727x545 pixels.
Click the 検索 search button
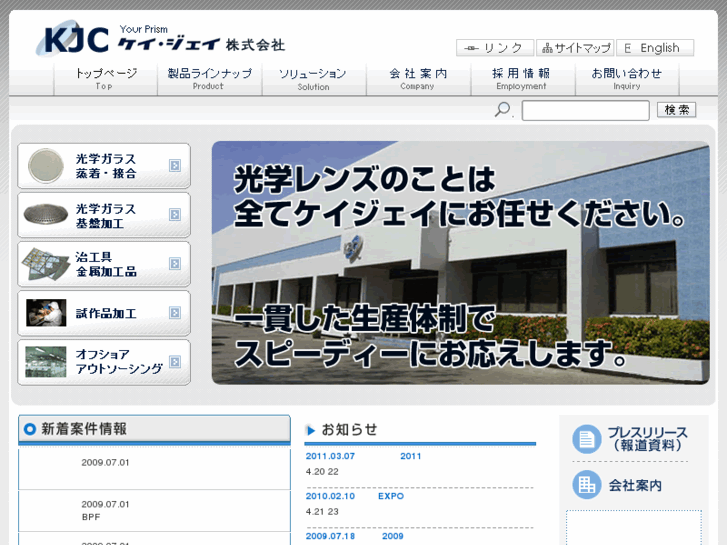pyautogui.click(x=676, y=110)
